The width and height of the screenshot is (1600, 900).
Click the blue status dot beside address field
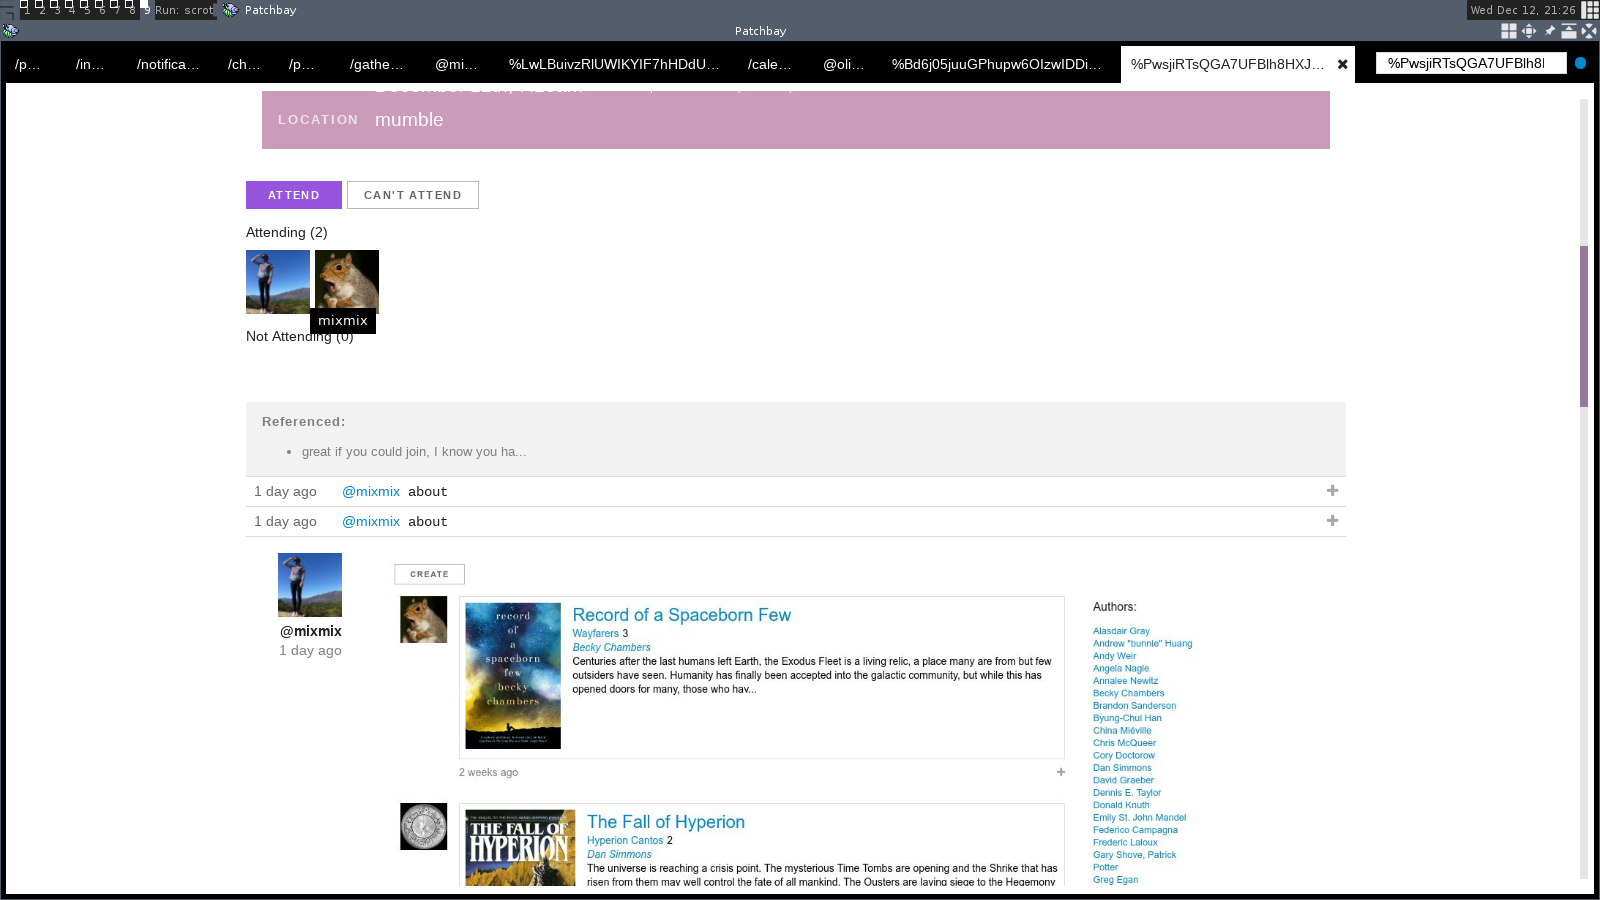point(1580,63)
